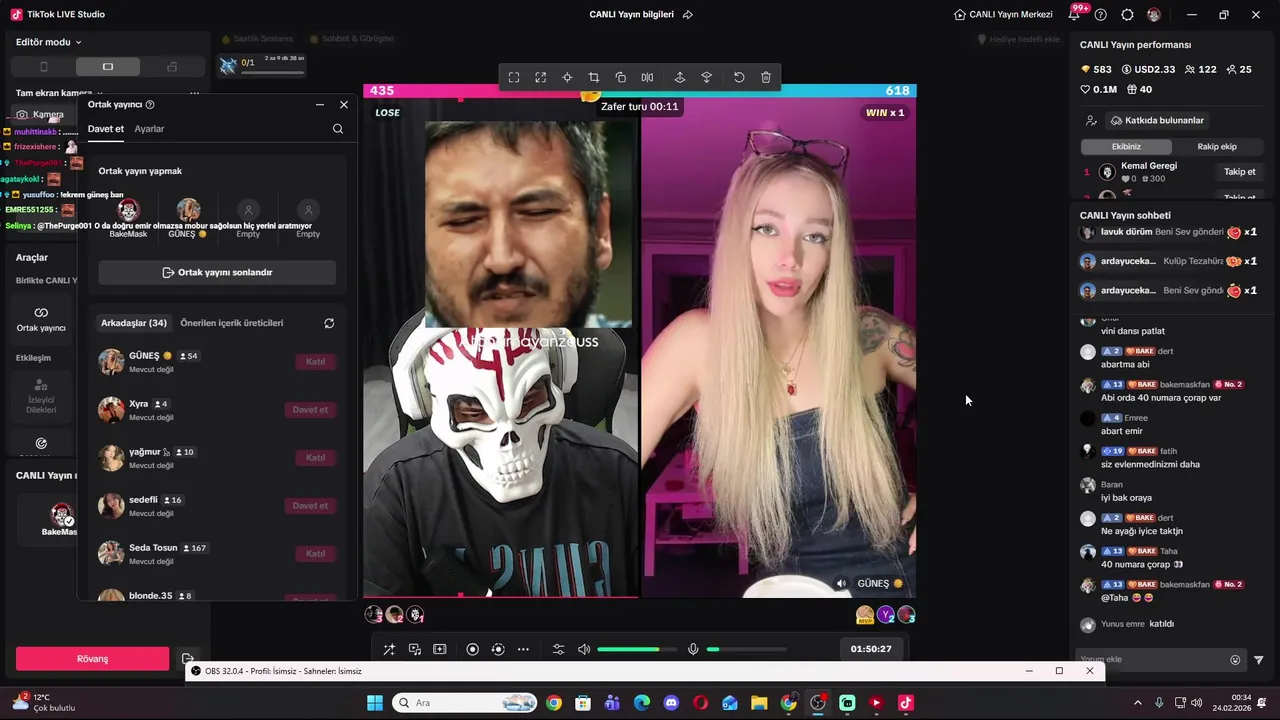The image size is (1280, 720).
Task: Click the search icon in Ortak yayıncı panel
Action: tap(338, 129)
